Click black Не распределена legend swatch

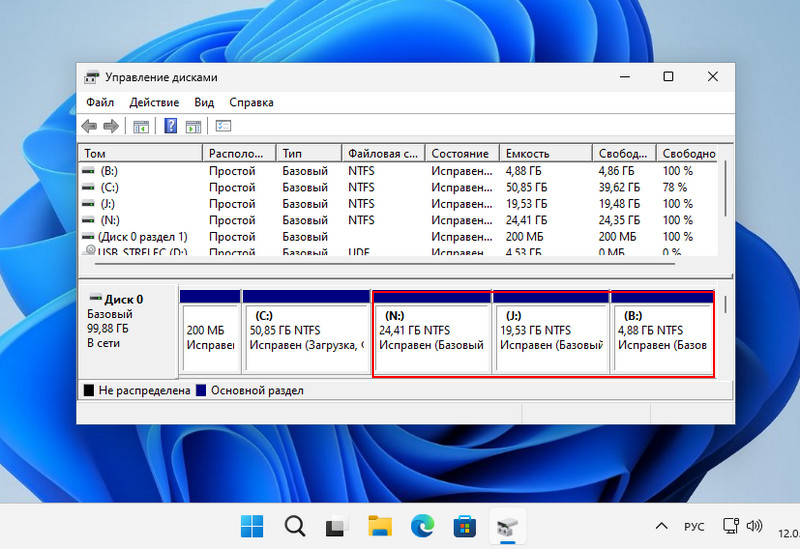coord(89,390)
